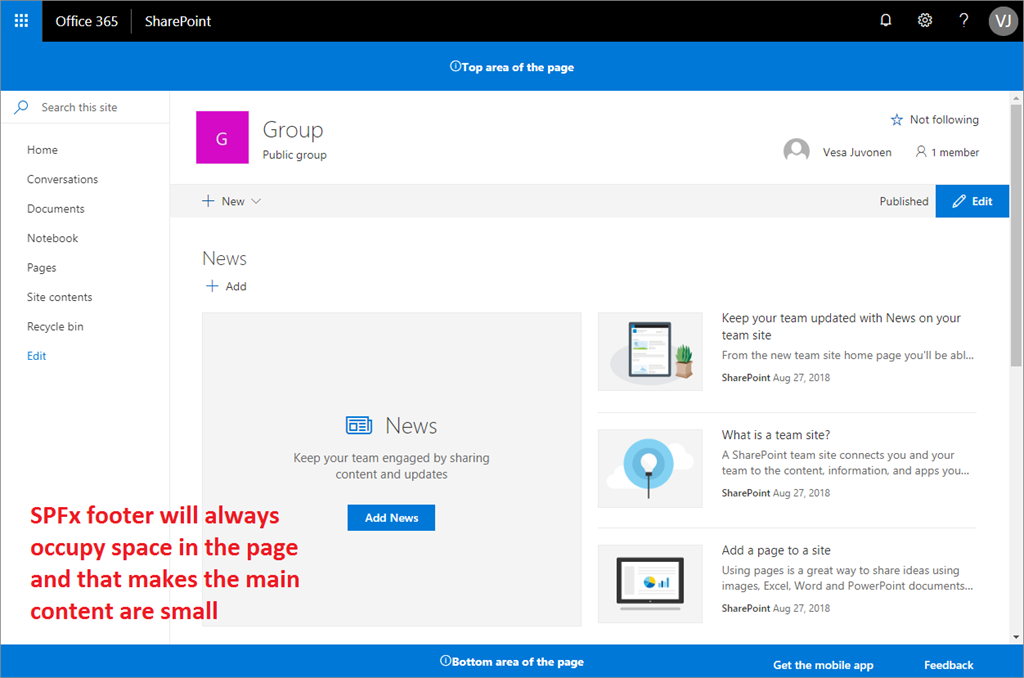Open SharePoint notifications bell
Viewport: 1024px width, 678px height.
(885, 20)
